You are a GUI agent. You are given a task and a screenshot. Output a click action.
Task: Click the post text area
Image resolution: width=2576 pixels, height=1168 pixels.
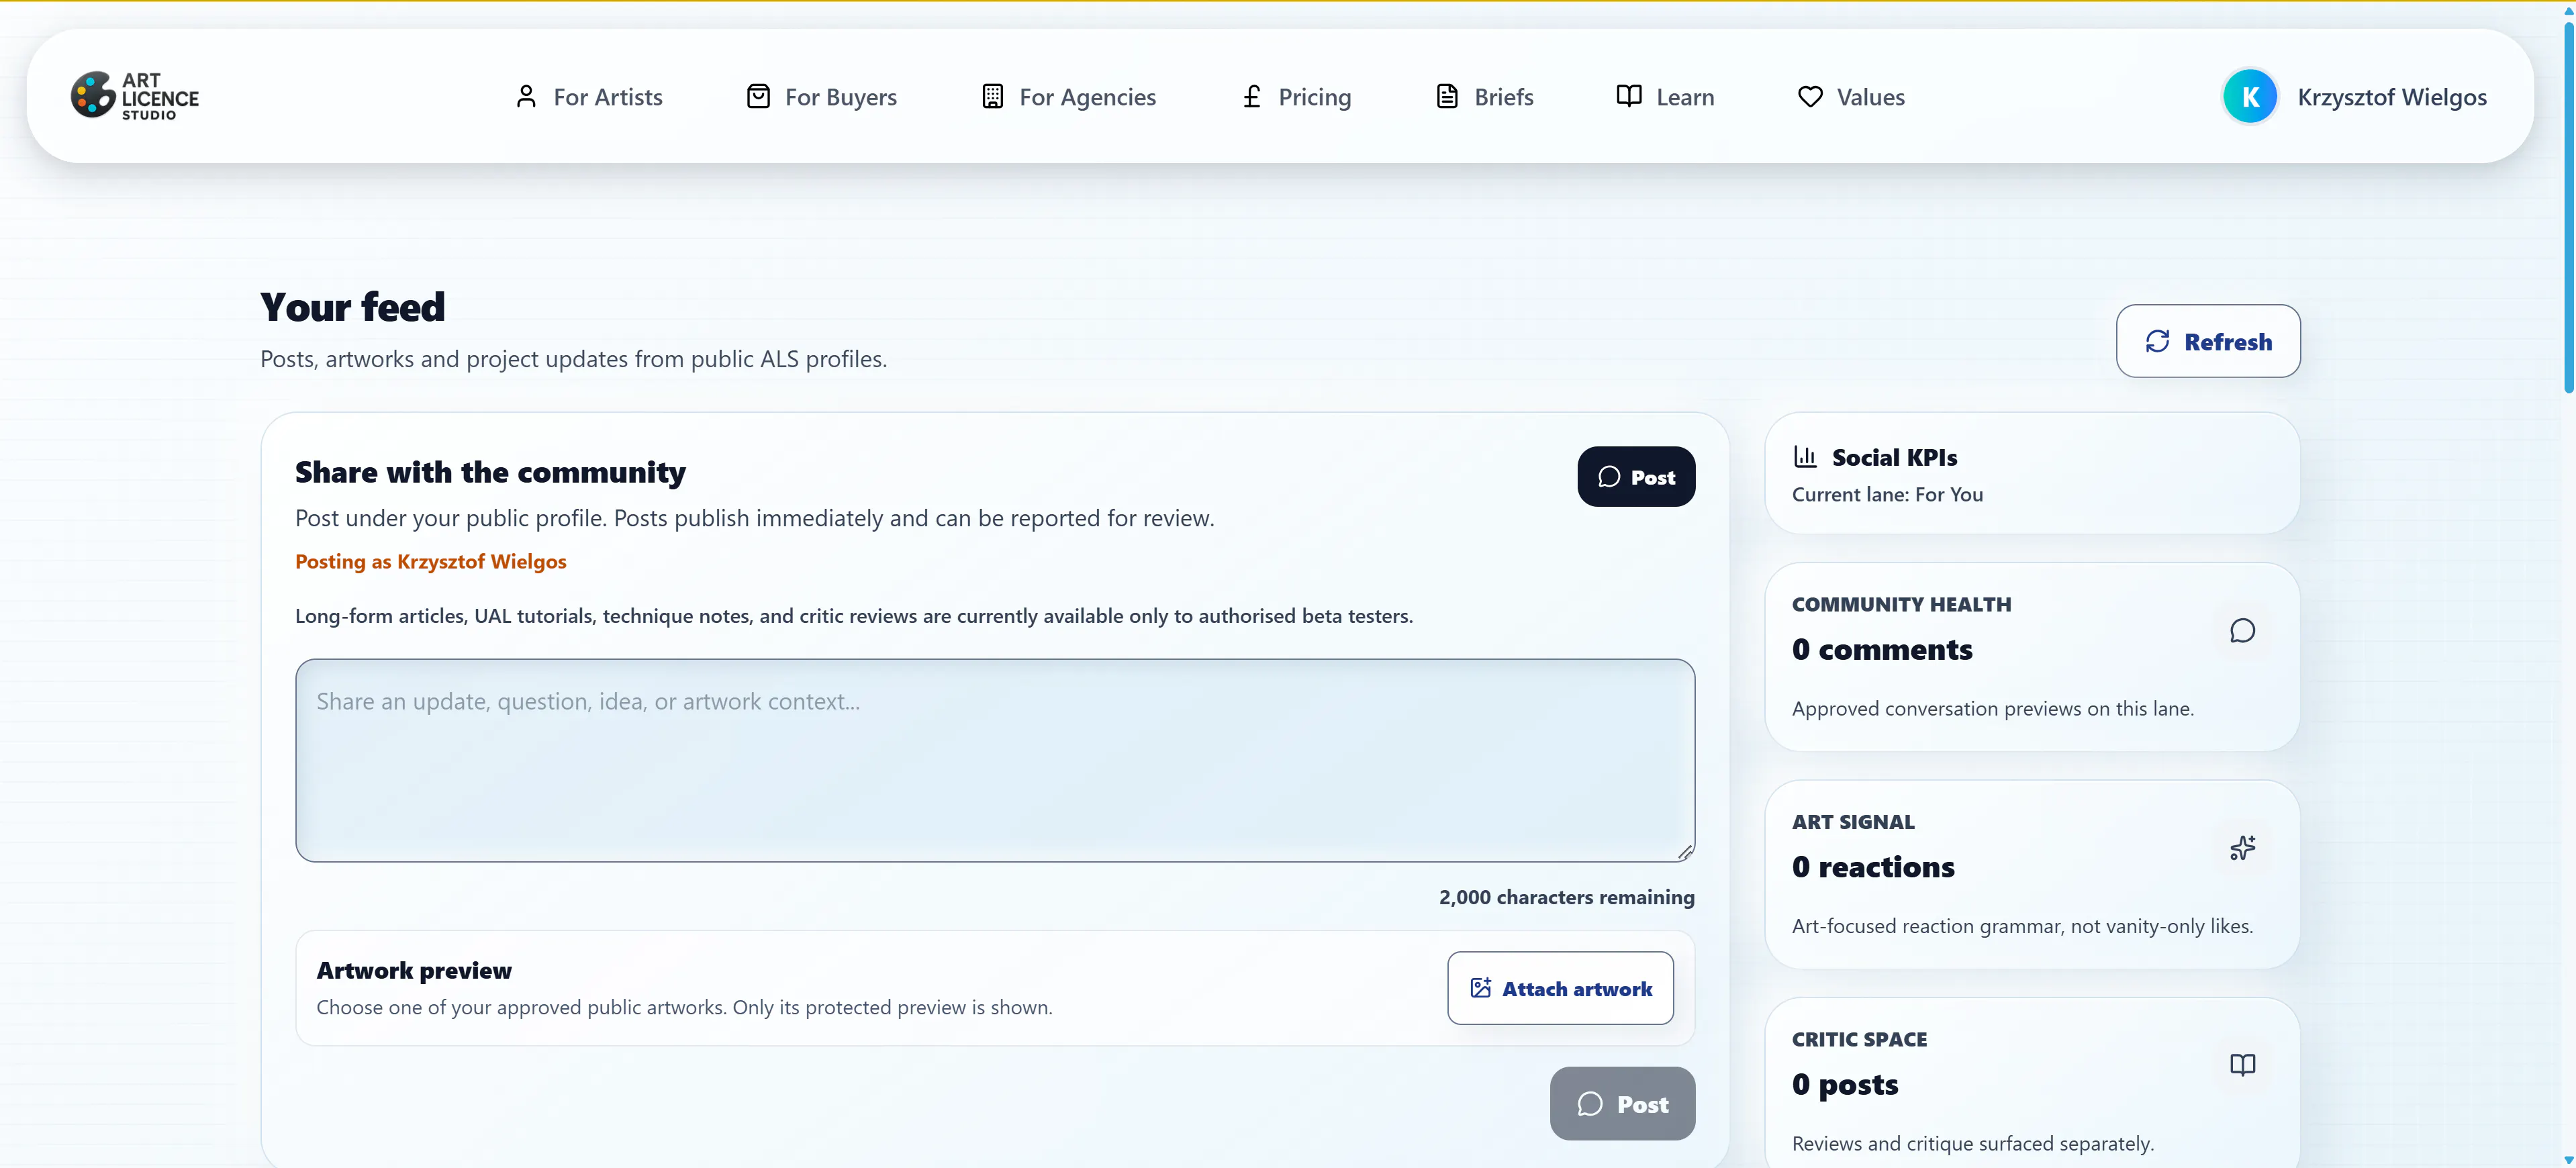(995, 760)
